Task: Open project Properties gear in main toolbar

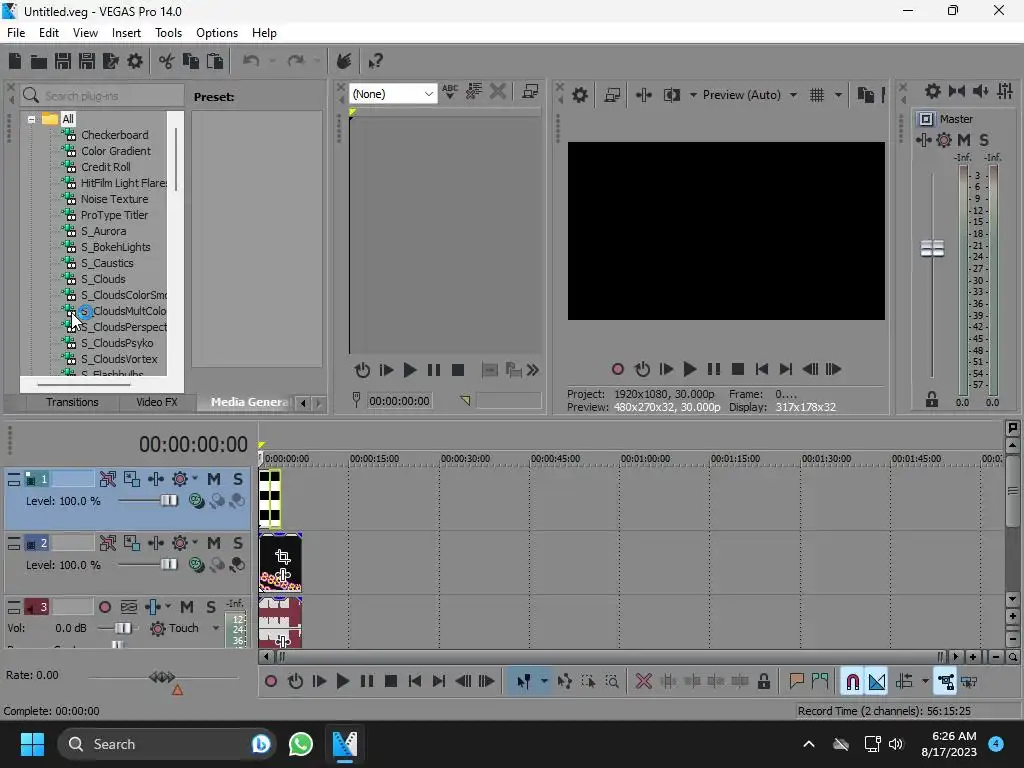Action: (x=135, y=61)
